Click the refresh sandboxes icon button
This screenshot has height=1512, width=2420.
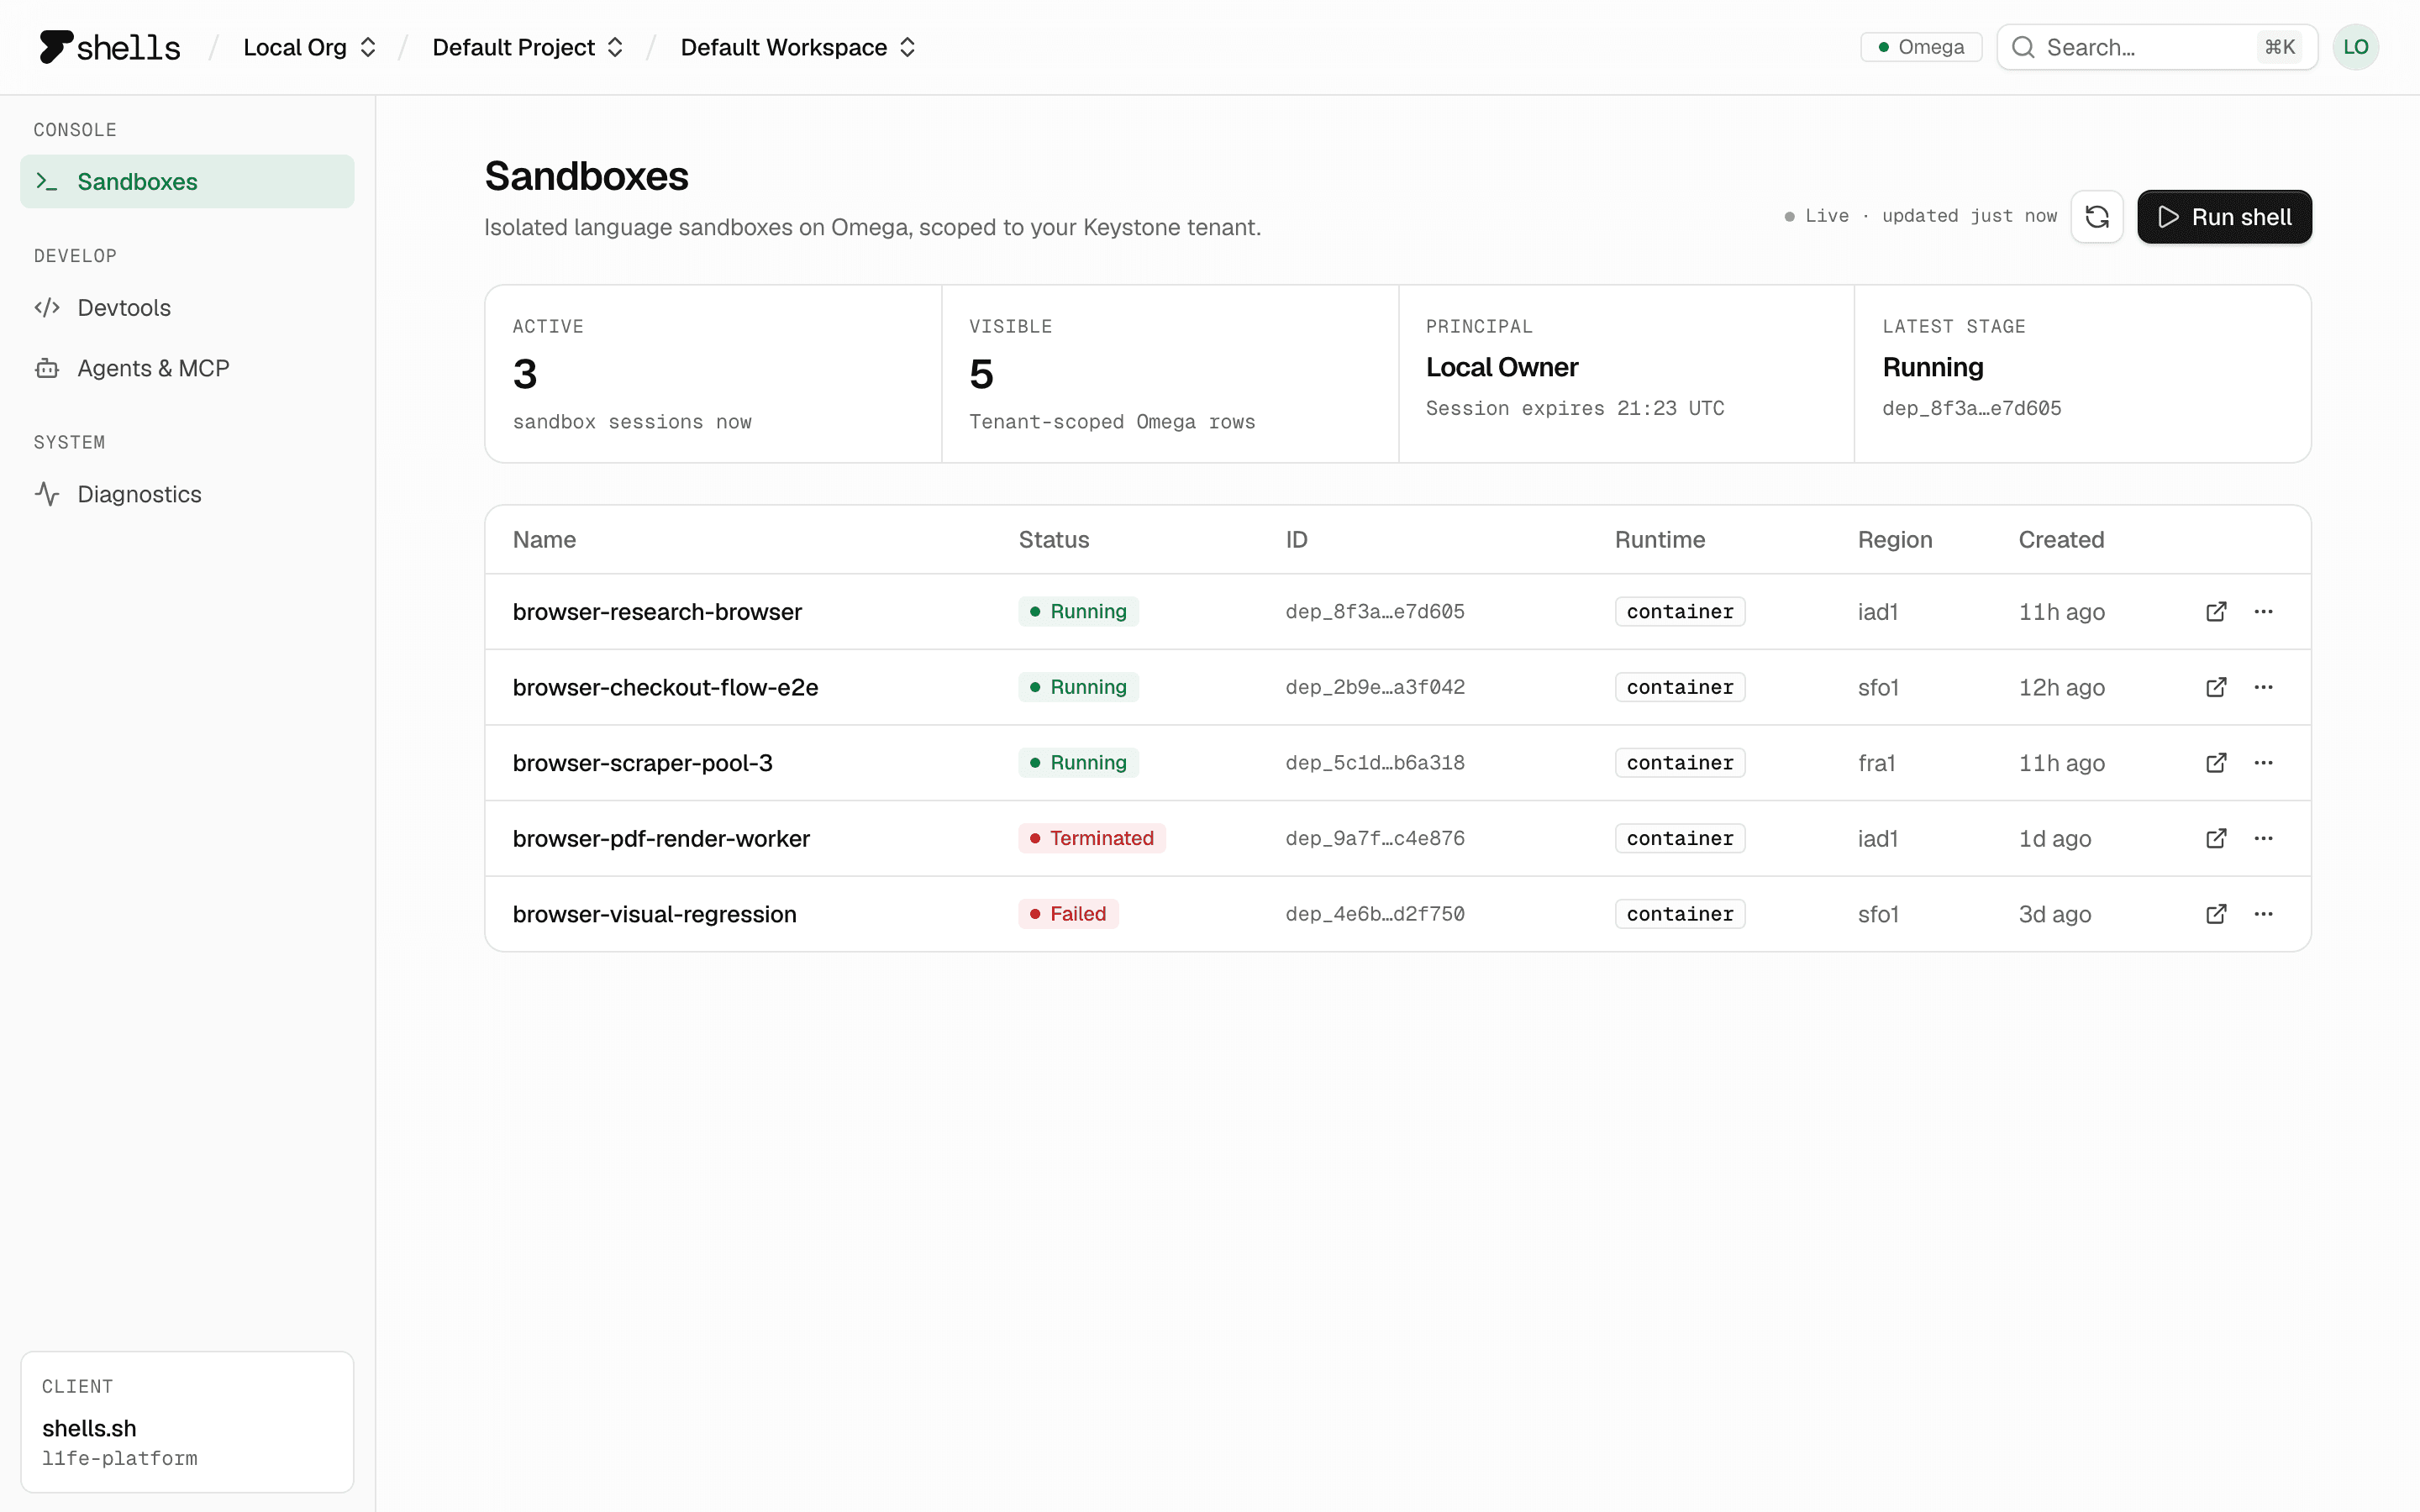(x=2096, y=216)
